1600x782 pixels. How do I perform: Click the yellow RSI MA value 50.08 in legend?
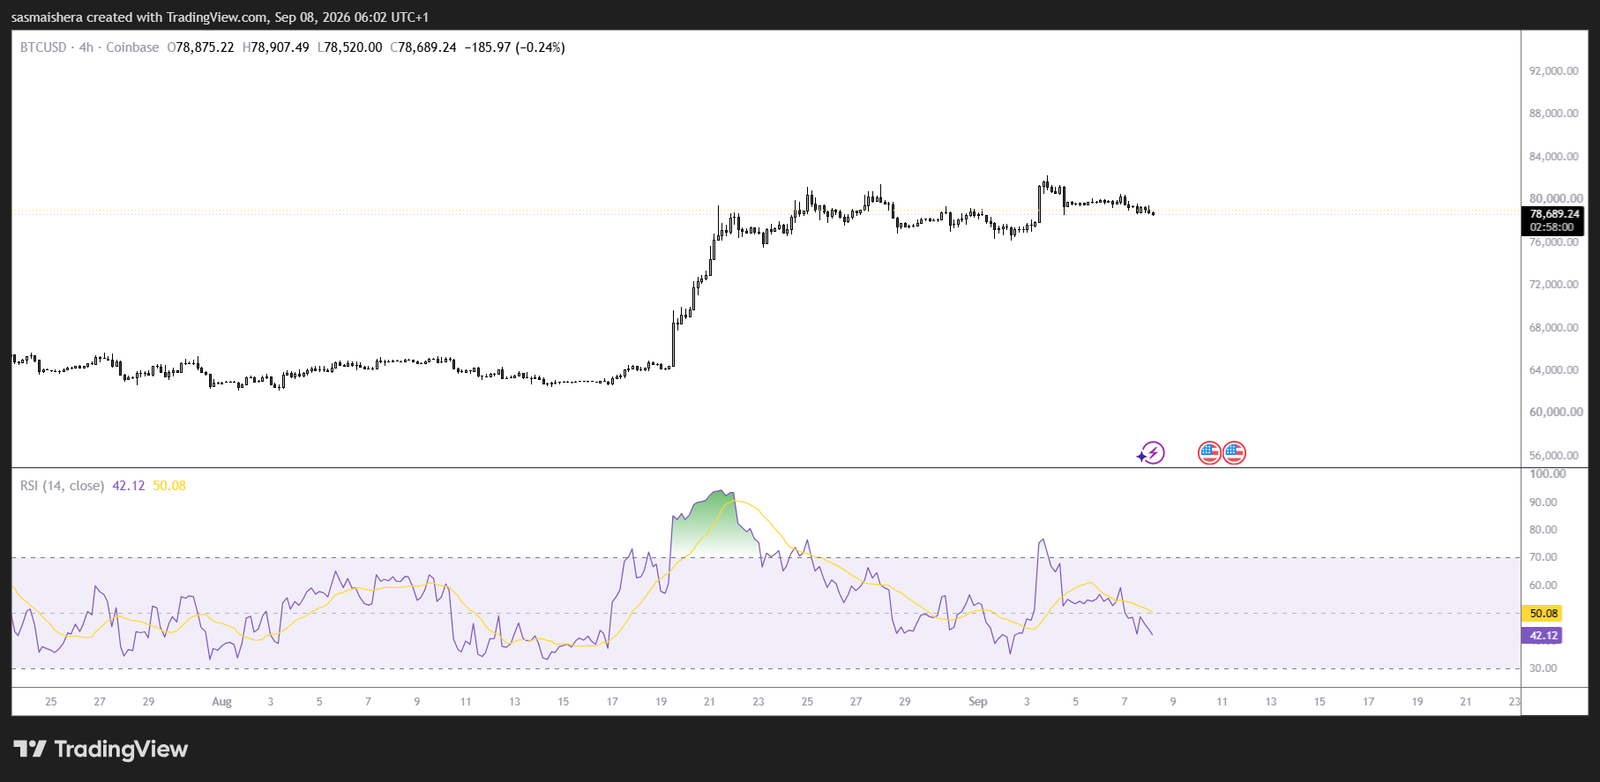tap(169, 486)
